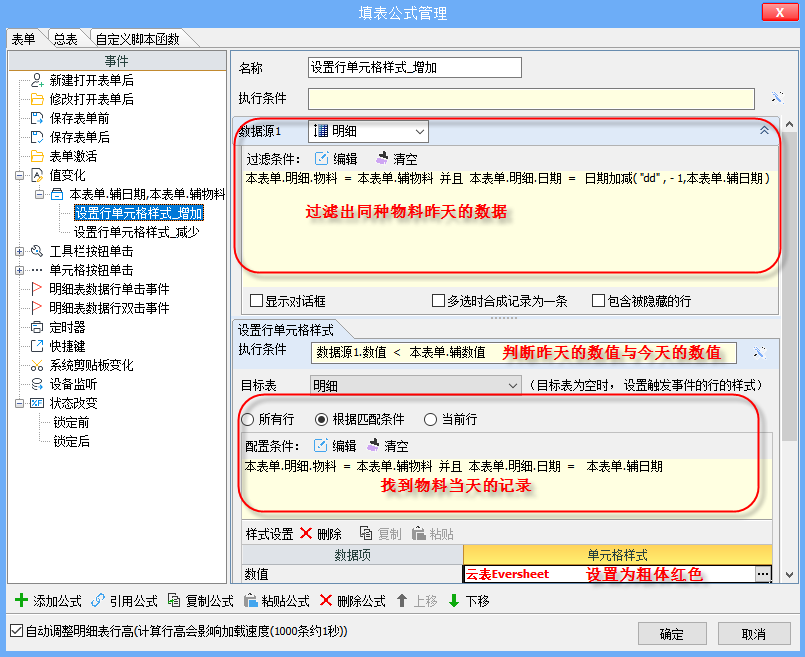
Task: Click the 状态改变 icon
Action: click(37, 403)
